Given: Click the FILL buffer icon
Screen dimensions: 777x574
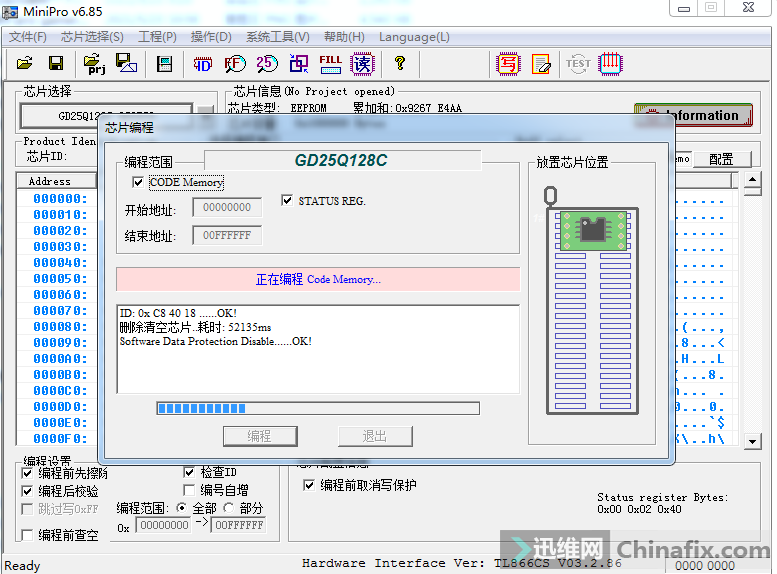Looking at the screenshot, I should [x=331, y=64].
